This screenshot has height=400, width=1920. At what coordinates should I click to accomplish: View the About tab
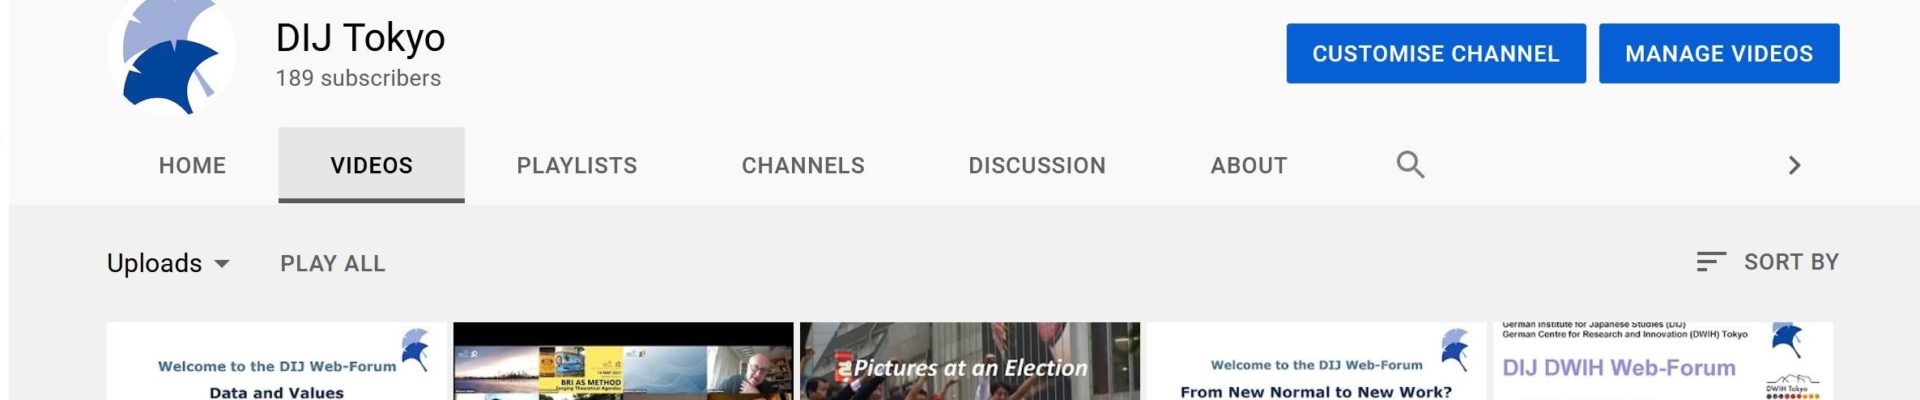point(1249,165)
